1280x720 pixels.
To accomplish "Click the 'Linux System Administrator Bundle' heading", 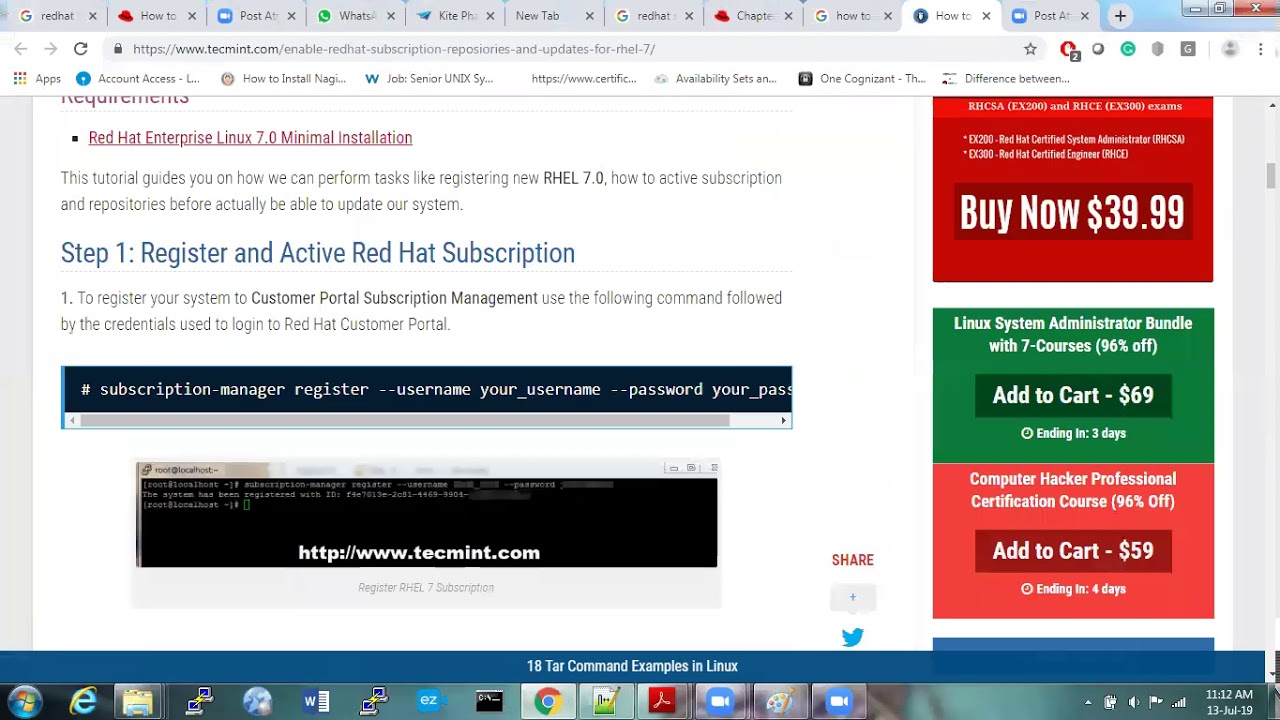I will pos(1073,334).
